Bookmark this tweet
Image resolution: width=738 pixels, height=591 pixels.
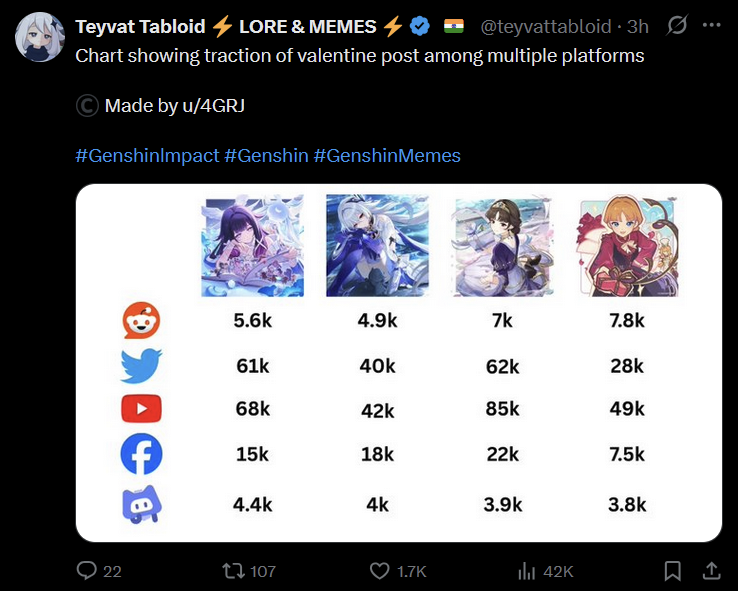coord(673,571)
